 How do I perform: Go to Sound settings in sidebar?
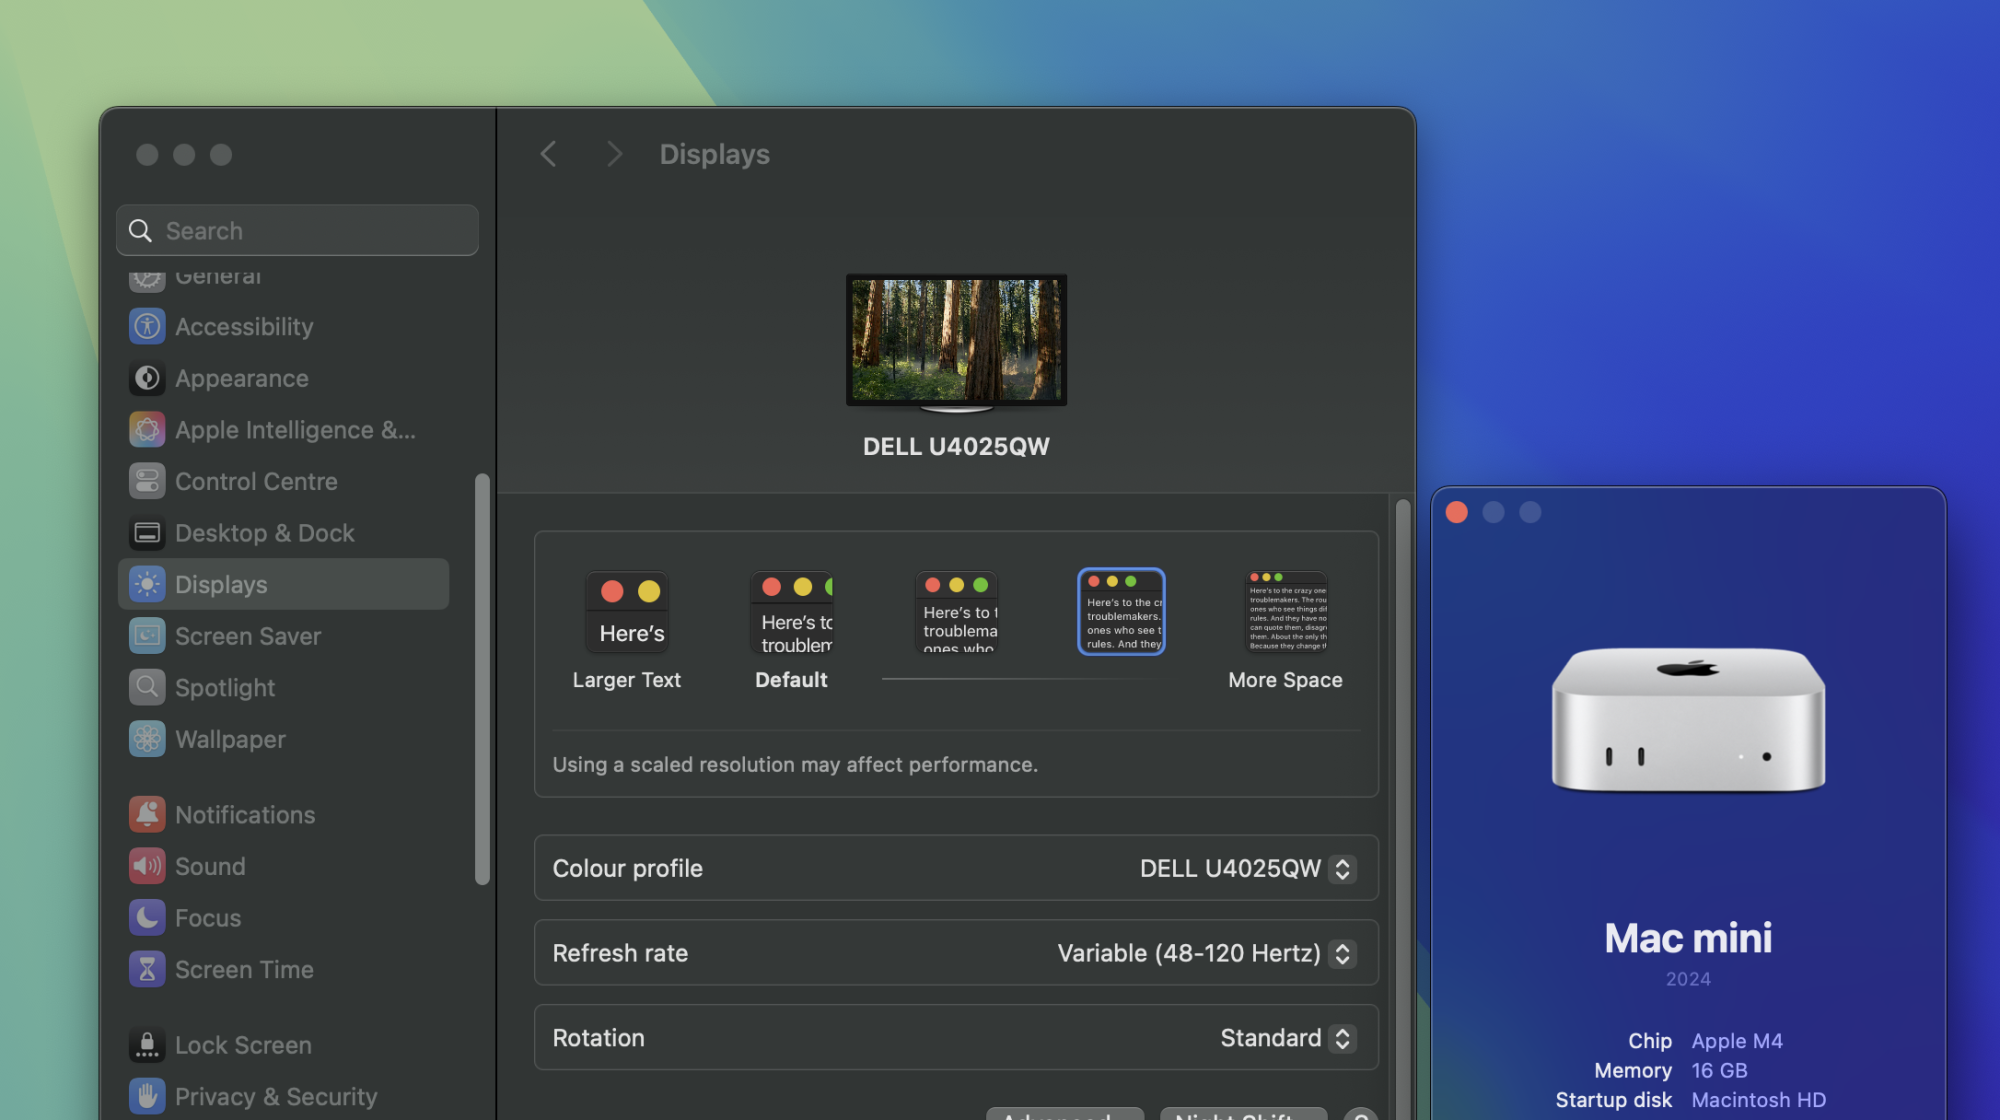pyautogui.click(x=210, y=866)
